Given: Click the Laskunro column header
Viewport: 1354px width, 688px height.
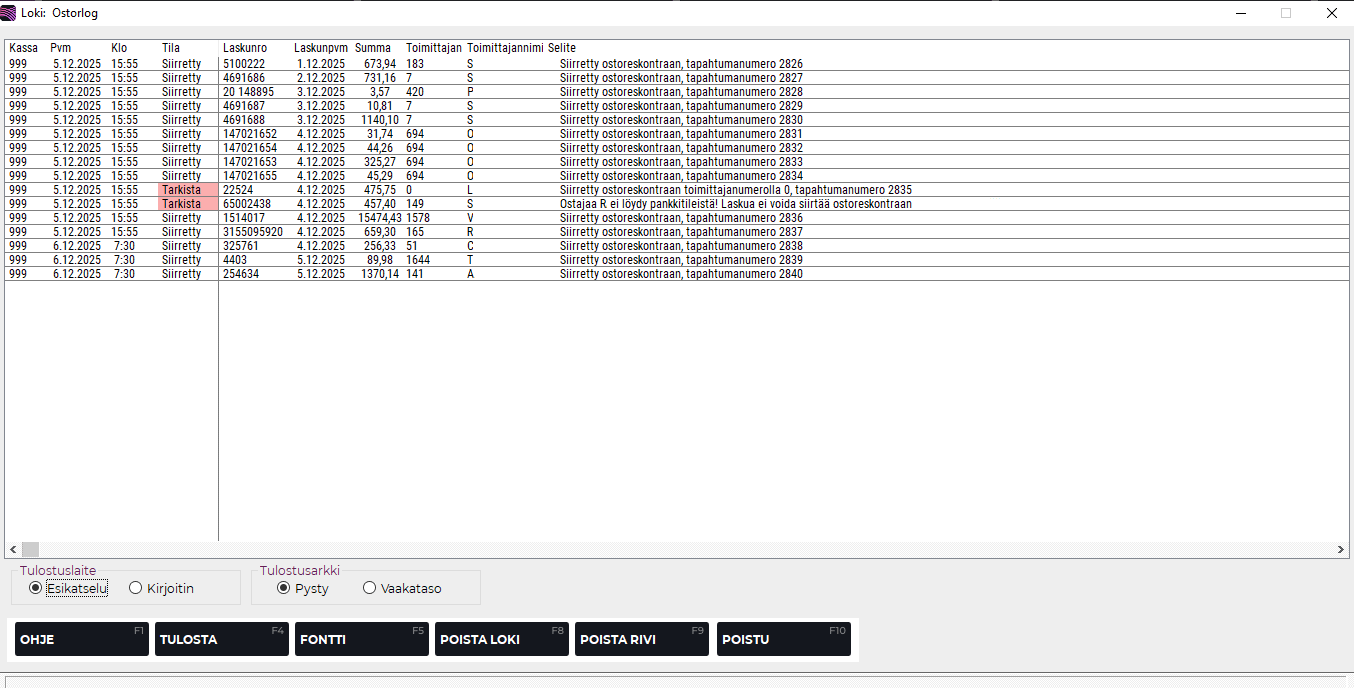Looking at the screenshot, I should (x=245, y=48).
